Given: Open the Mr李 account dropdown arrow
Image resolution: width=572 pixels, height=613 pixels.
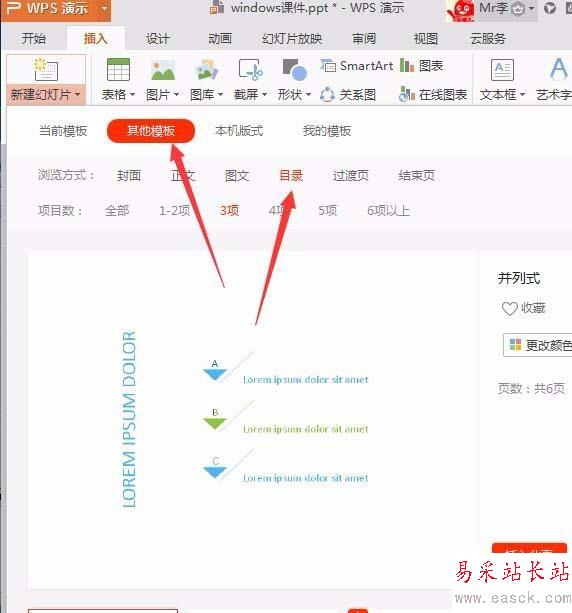Looking at the screenshot, I should 531,8.
